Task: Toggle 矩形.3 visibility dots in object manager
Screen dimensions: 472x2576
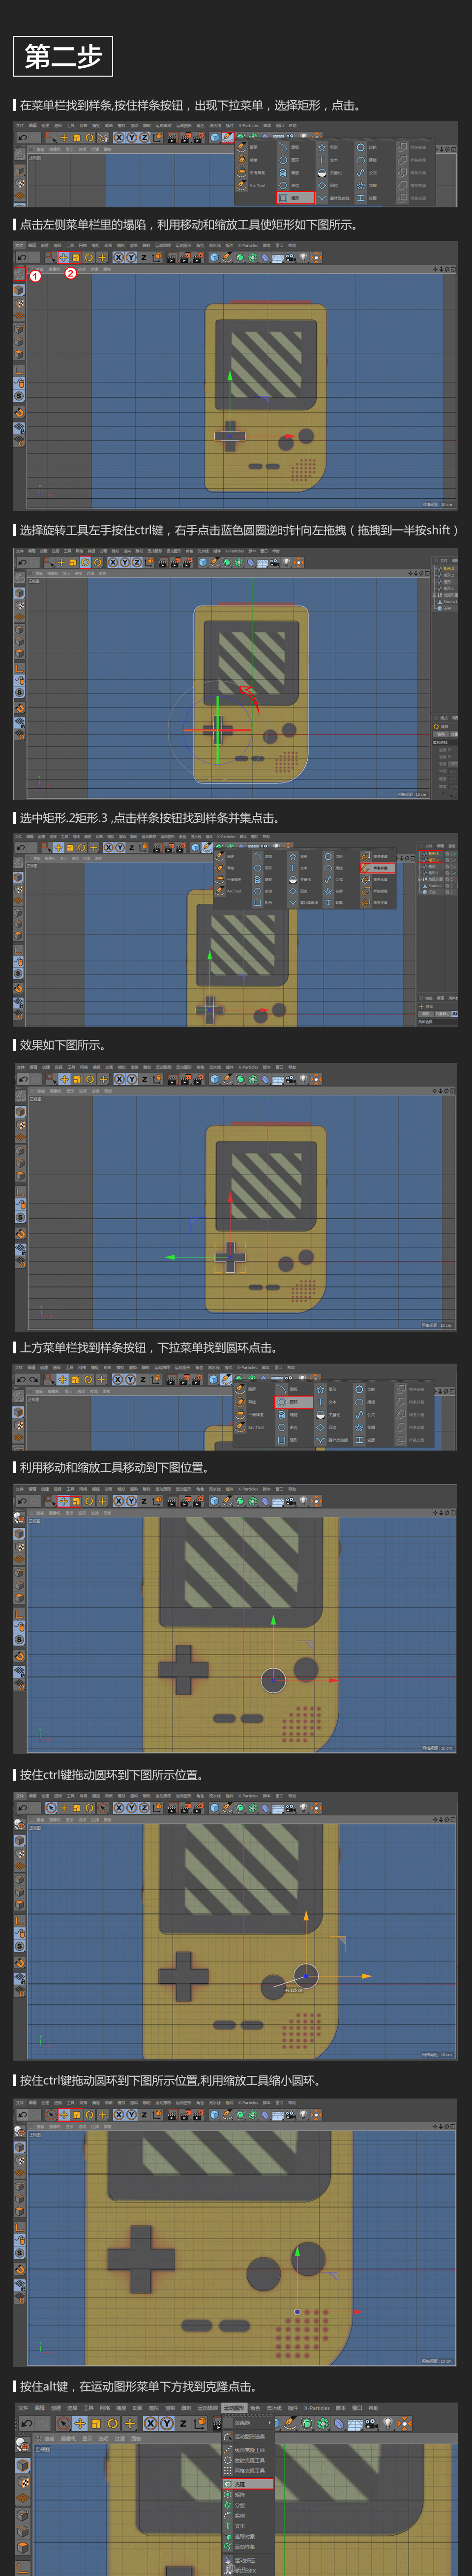Action: [452, 854]
